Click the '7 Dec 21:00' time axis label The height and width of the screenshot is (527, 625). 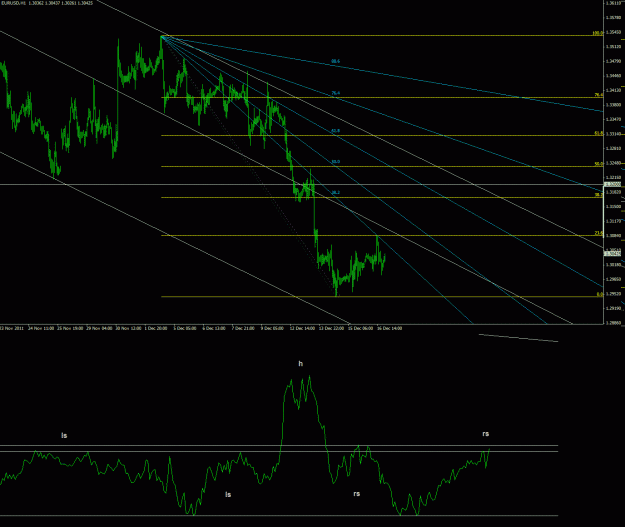[243, 328]
